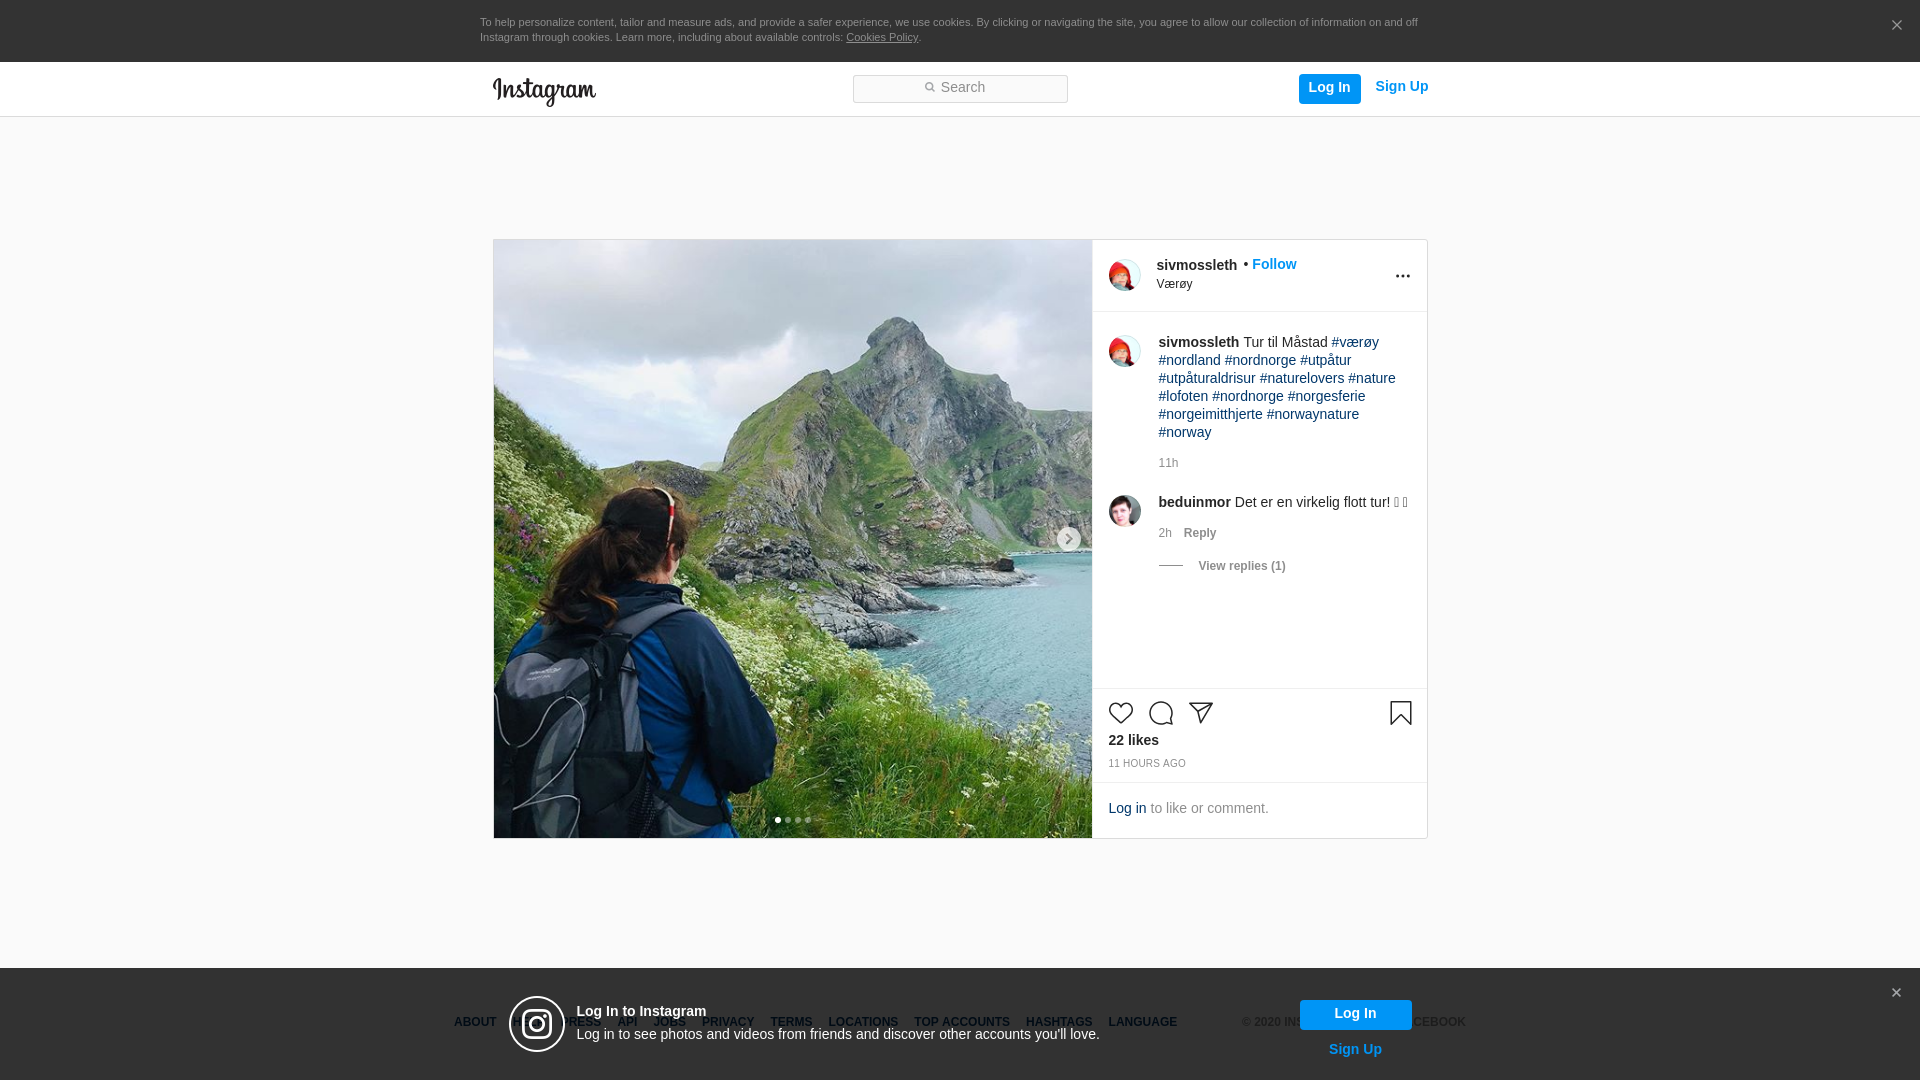Click the blue Log In header button
Screen dimensions: 1920x1080
point(1329,88)
